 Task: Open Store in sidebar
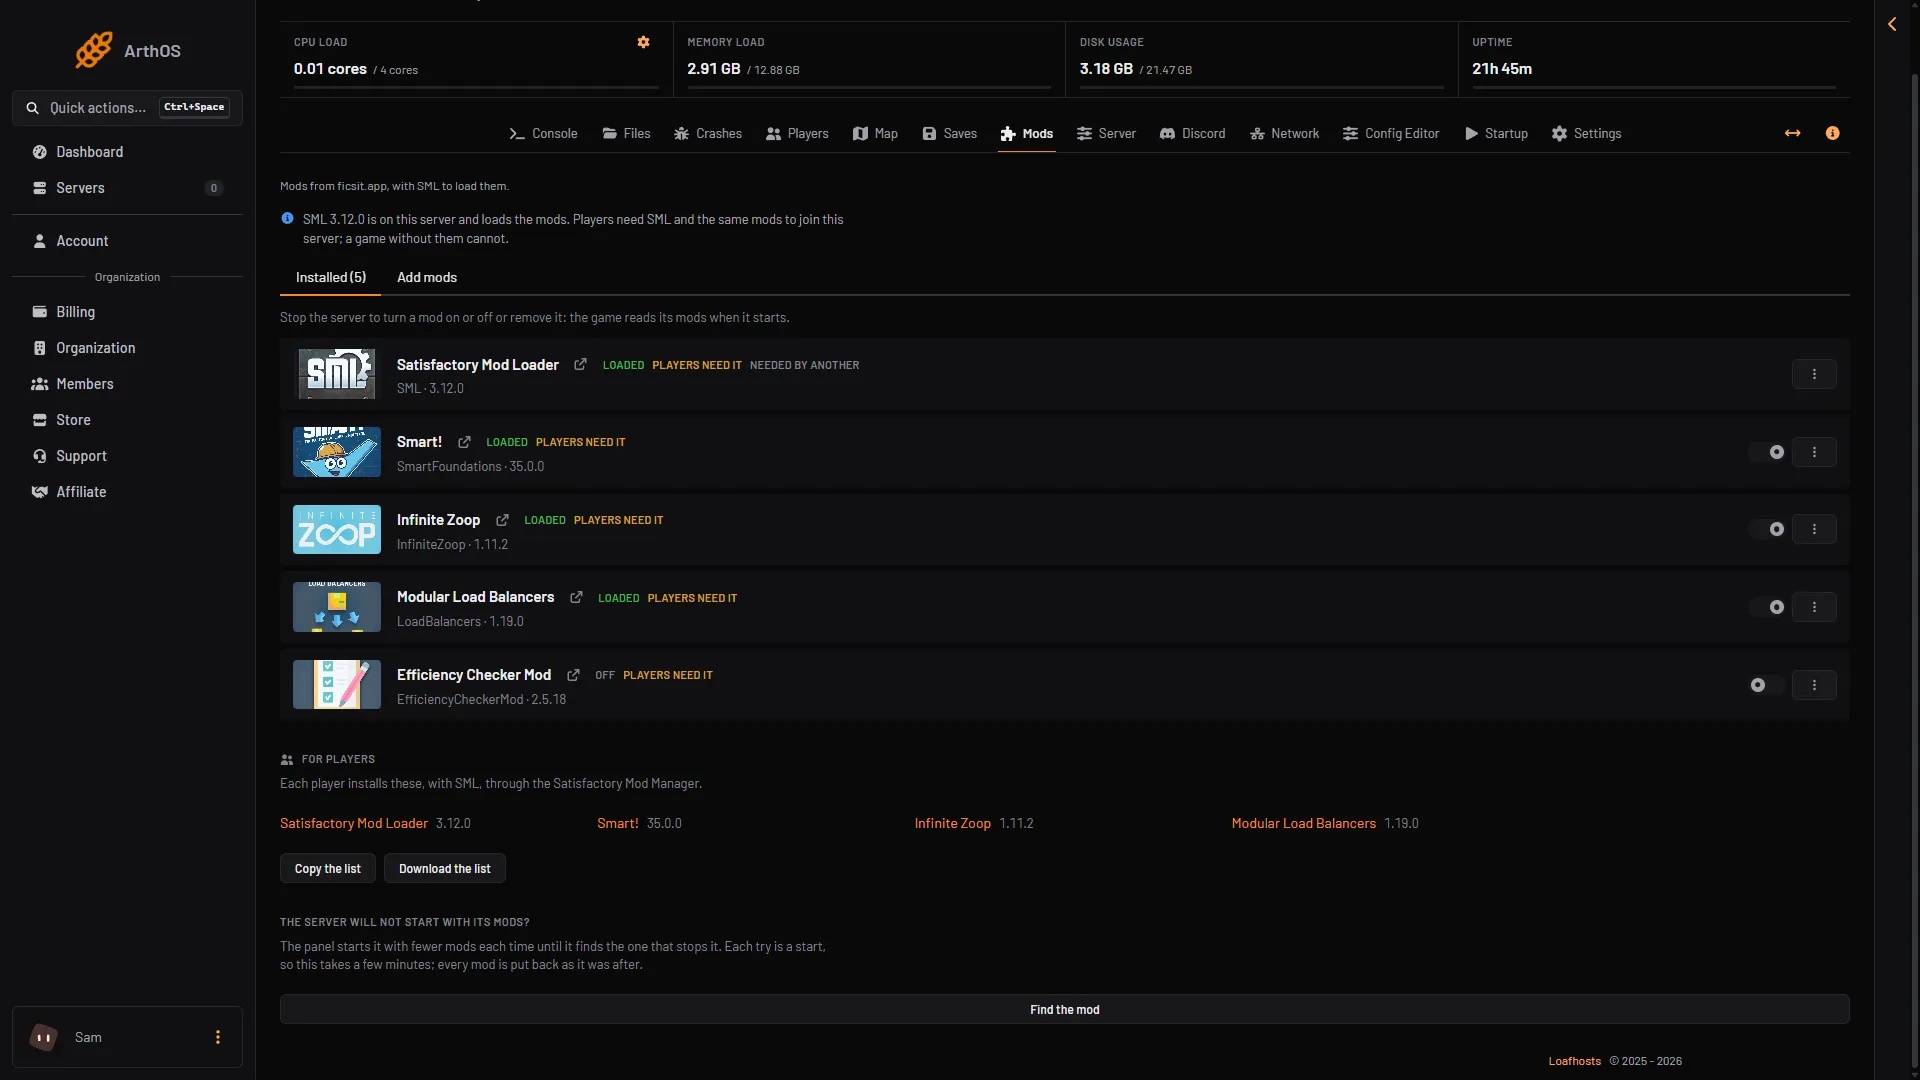pos(127,420)
